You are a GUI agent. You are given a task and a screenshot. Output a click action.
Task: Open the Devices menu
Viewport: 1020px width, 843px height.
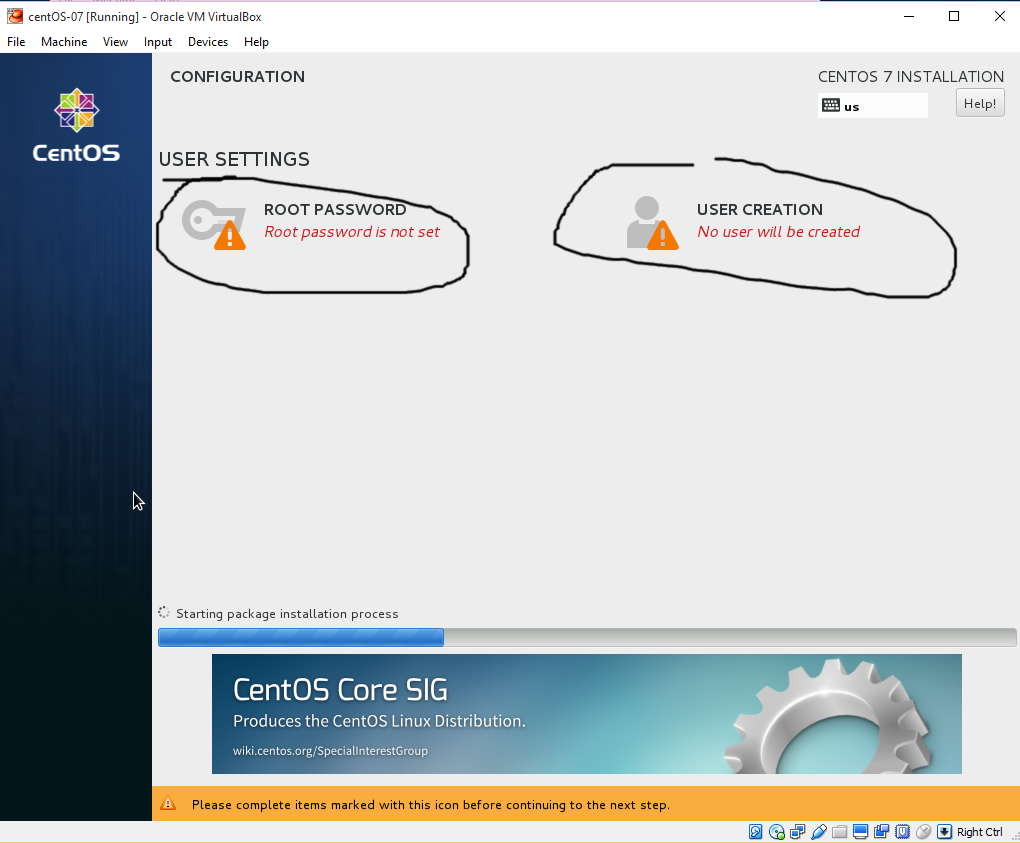pos(208,42)
